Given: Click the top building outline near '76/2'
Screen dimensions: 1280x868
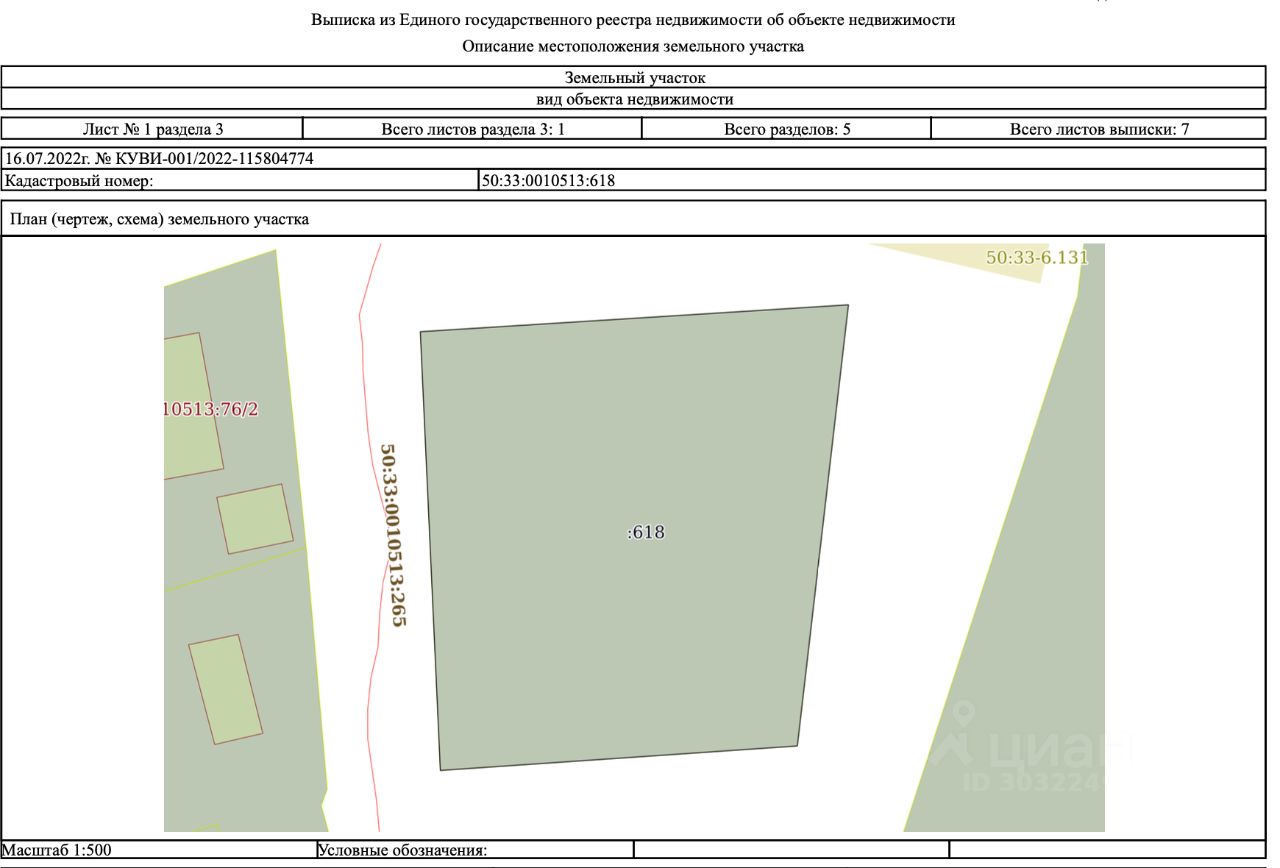Looking at the screenshot, I should (192, 406).
